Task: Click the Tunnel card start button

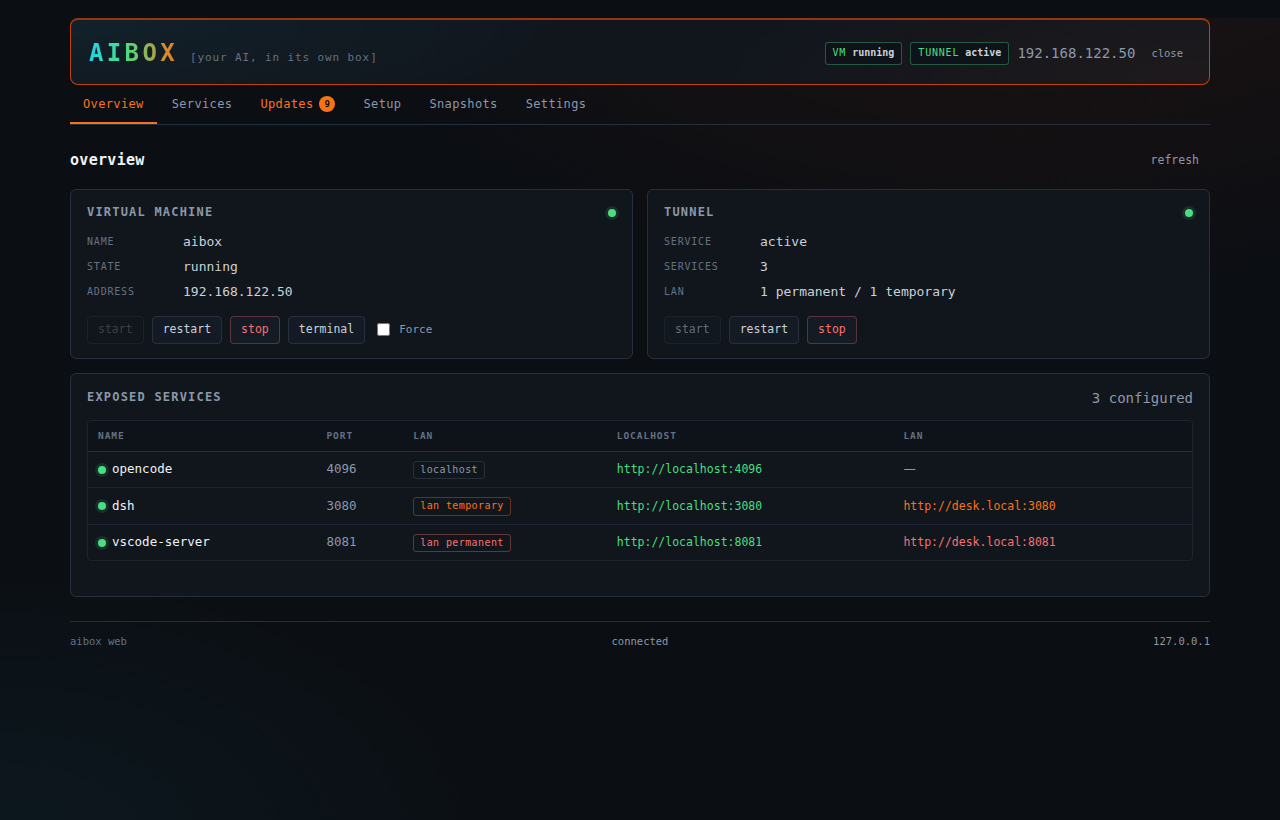Action: (692, 330)
